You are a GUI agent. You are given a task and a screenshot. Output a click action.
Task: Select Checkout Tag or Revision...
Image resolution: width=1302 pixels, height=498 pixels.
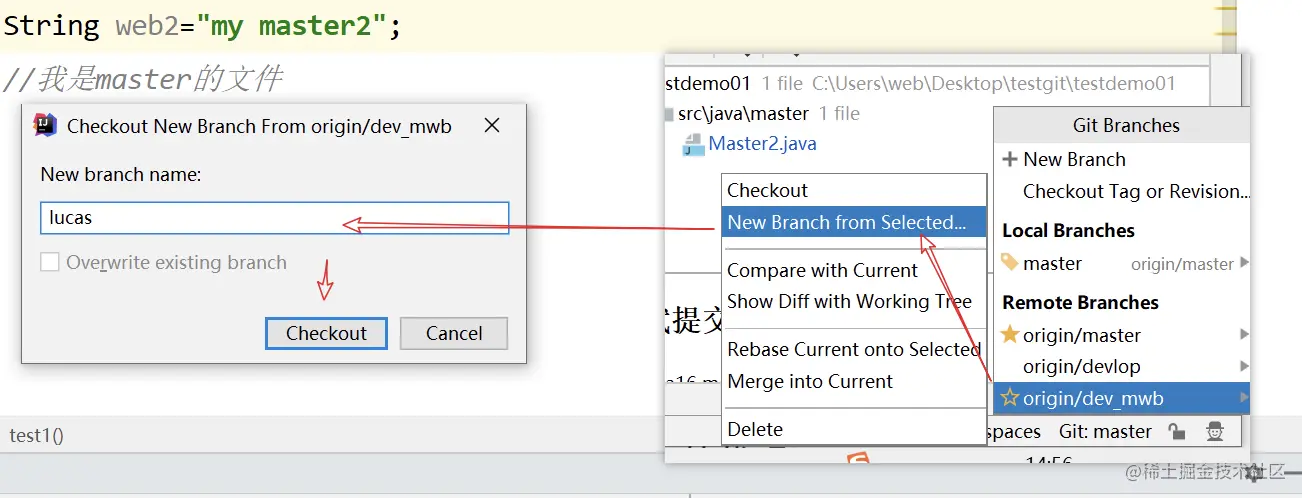[1122, 191]
